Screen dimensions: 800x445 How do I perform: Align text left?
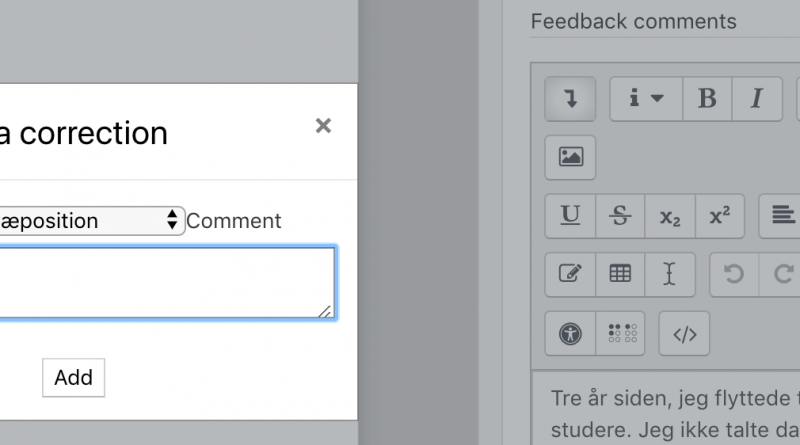pyautogui.click(x=781, y=216)
